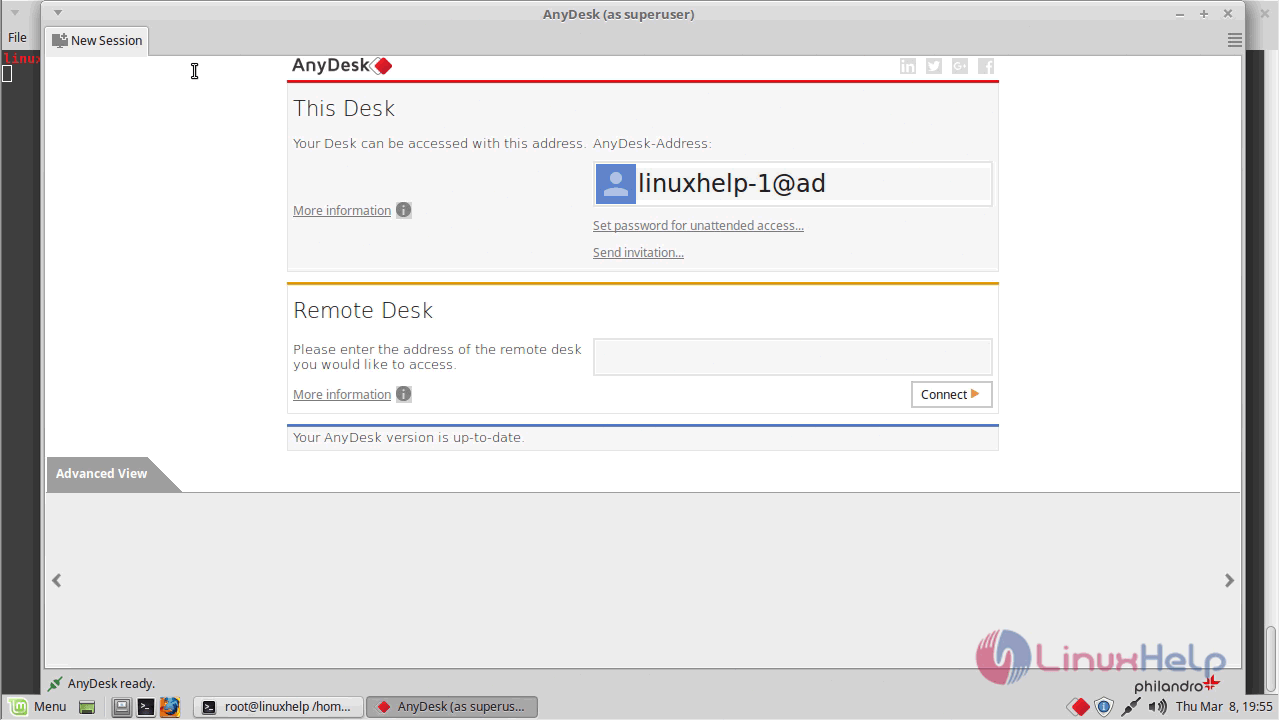Open AnyDesk's LinkedIn page icon
1280x720 pixels.
click(x=908, y=66)
